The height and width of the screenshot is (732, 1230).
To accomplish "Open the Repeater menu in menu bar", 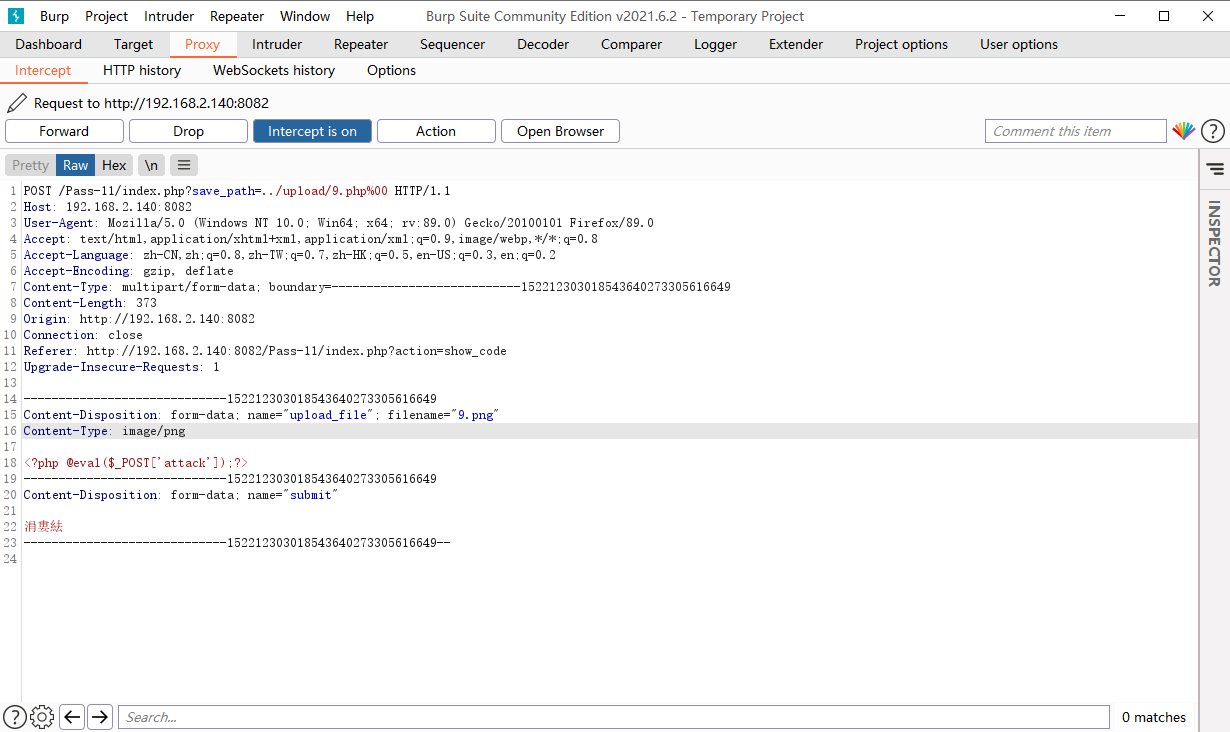I will (237, 16).
